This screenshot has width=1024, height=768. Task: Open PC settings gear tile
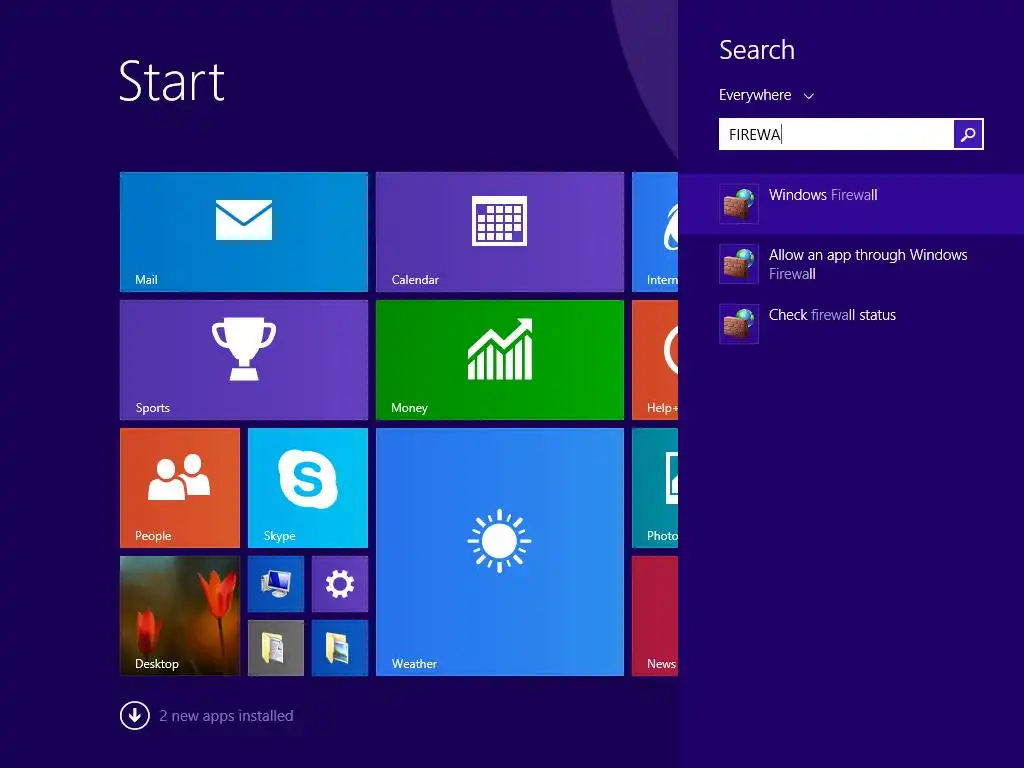tap(340, 584)
